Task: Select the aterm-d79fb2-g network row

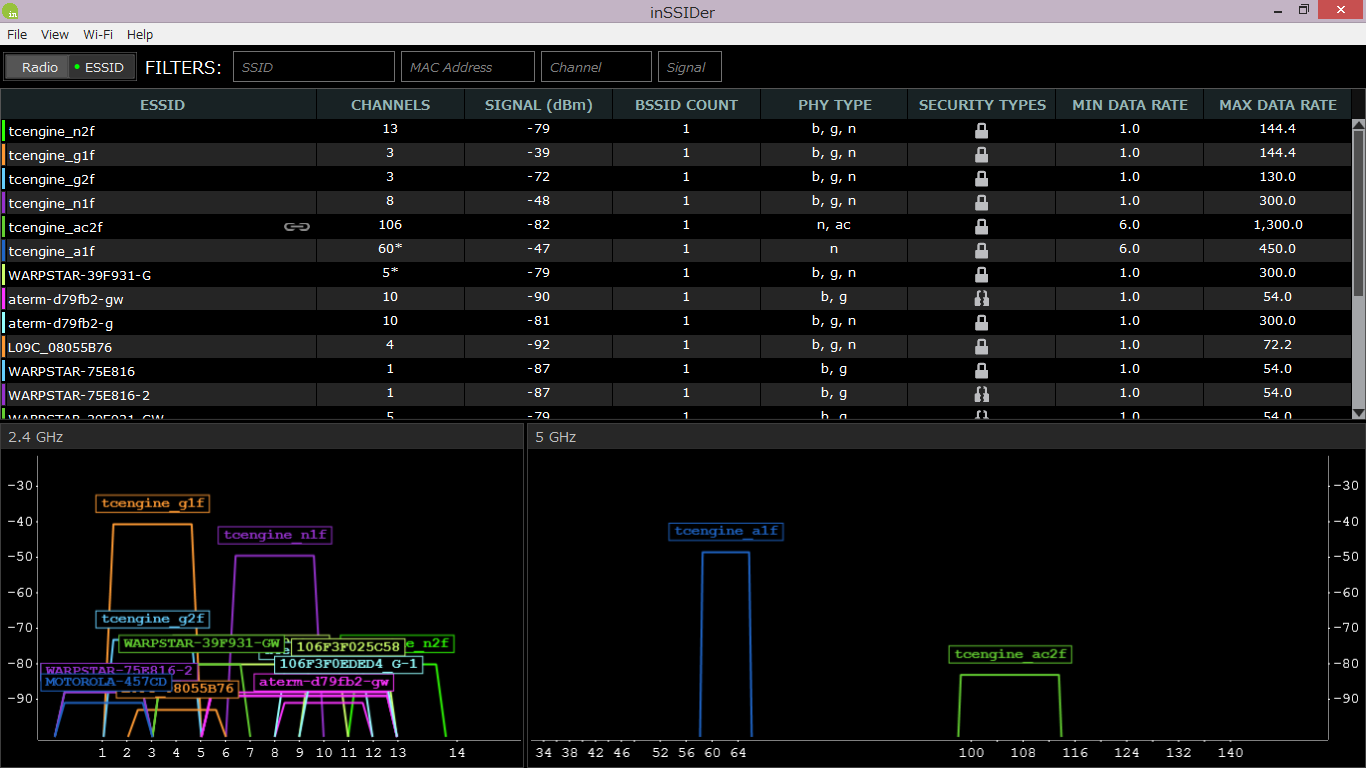Action: (x=676, y=322)
